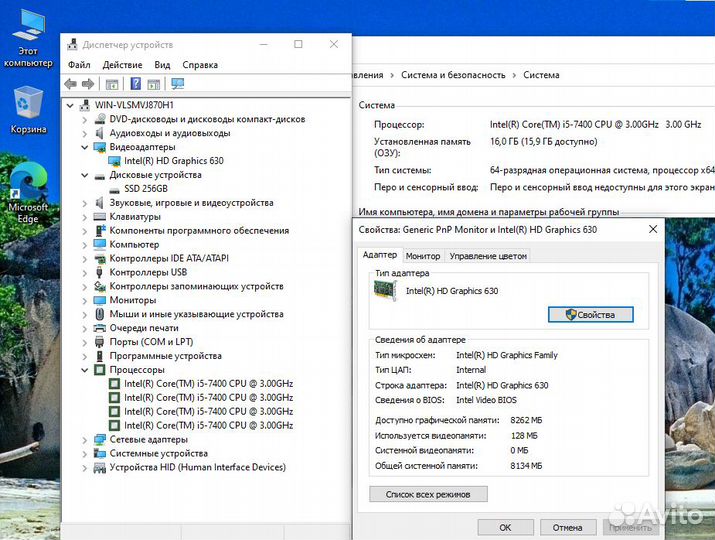The width and height of the screenshot is (715, 540).
Task: Click the Процессоры category icon
Action: [100, 370]
